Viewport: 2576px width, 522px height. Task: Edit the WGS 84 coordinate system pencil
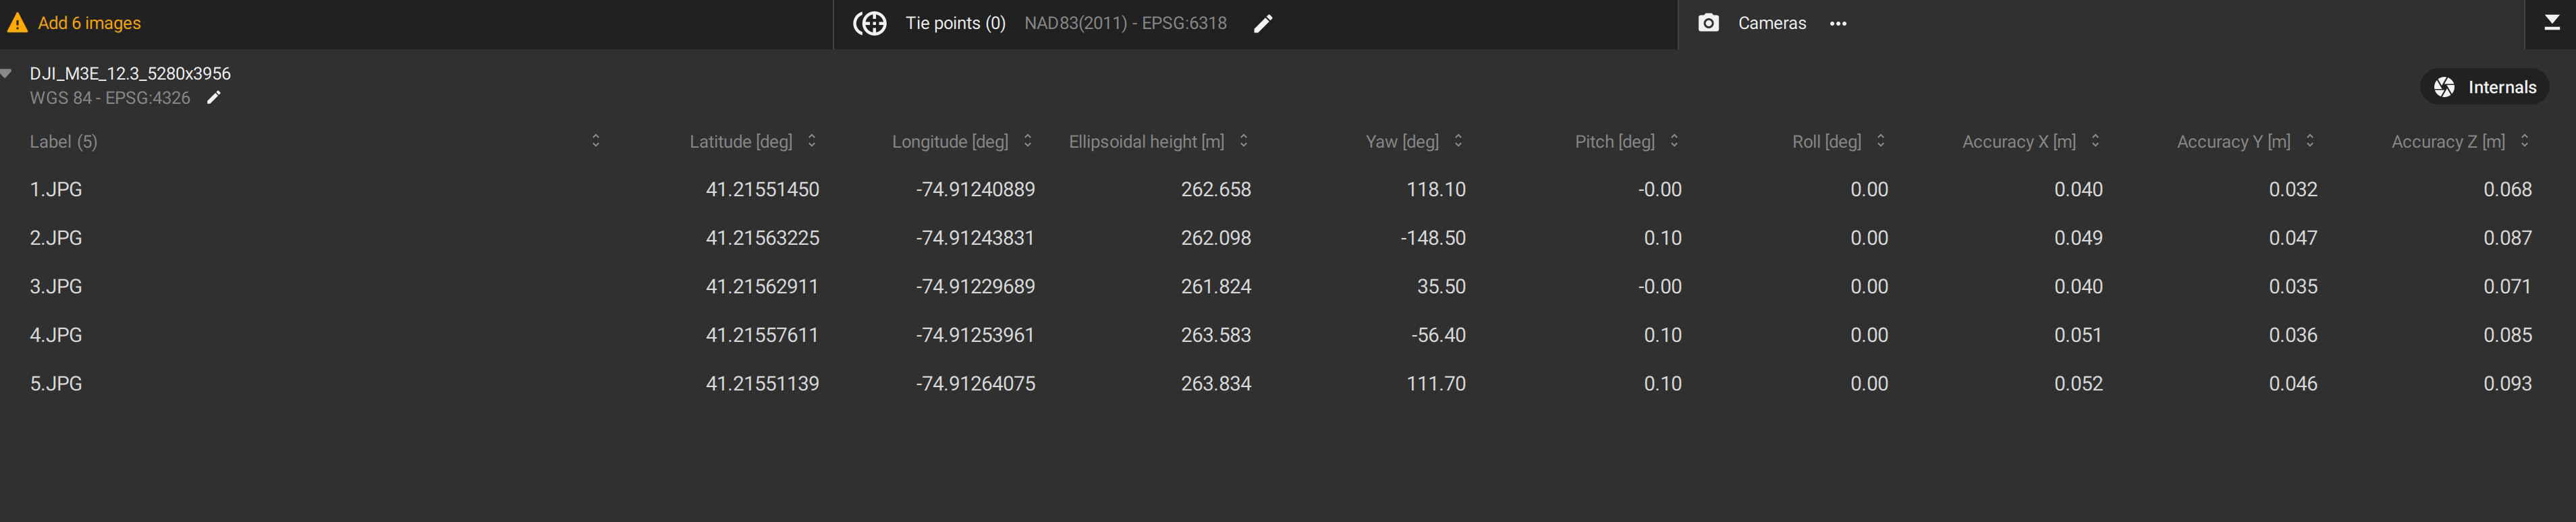tap(213, 98)
